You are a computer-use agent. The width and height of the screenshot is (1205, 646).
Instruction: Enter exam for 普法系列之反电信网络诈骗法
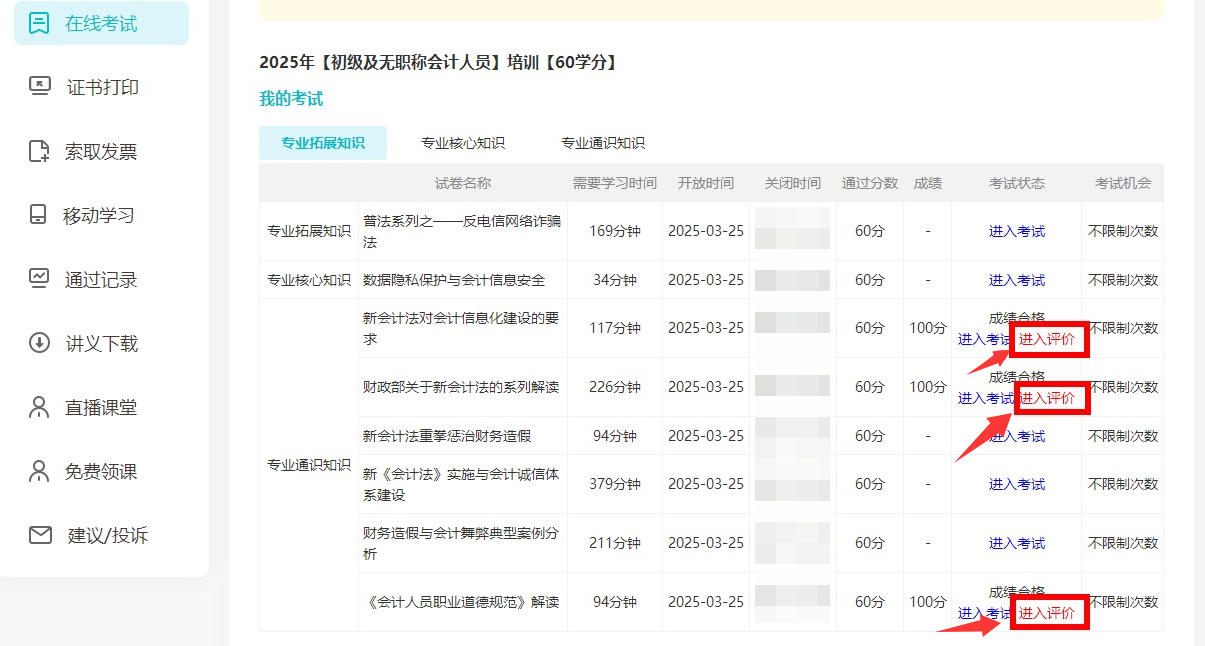tap(1016, 231)
